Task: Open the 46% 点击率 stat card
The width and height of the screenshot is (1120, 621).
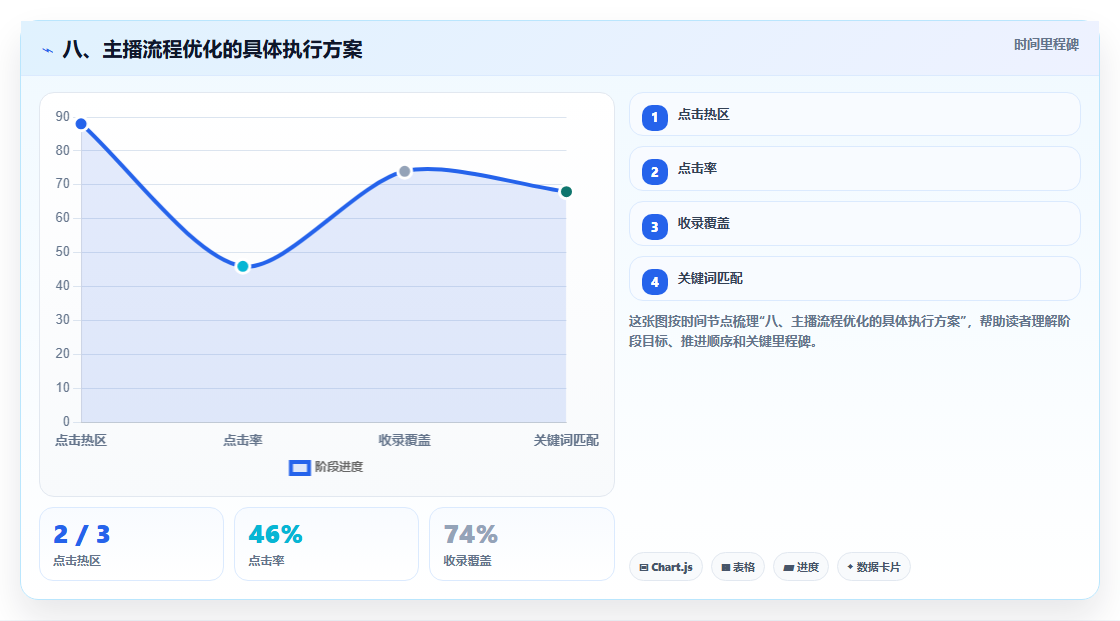Action: 326,544
